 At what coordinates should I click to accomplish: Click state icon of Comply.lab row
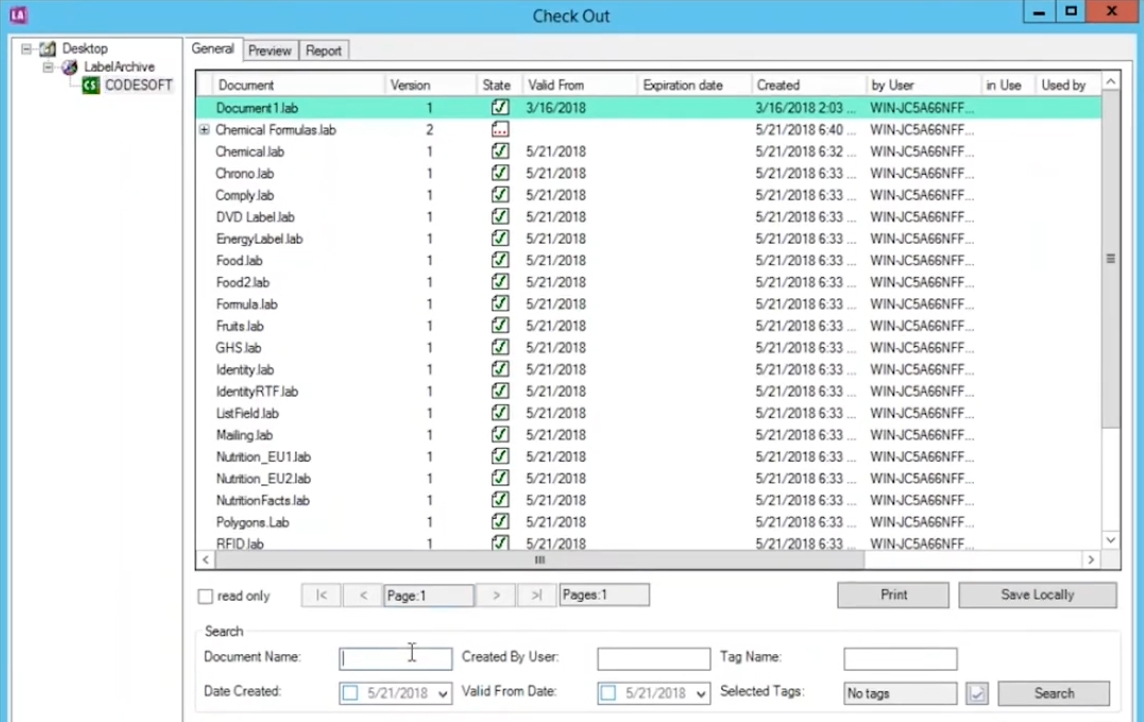(x=500, y=195)
